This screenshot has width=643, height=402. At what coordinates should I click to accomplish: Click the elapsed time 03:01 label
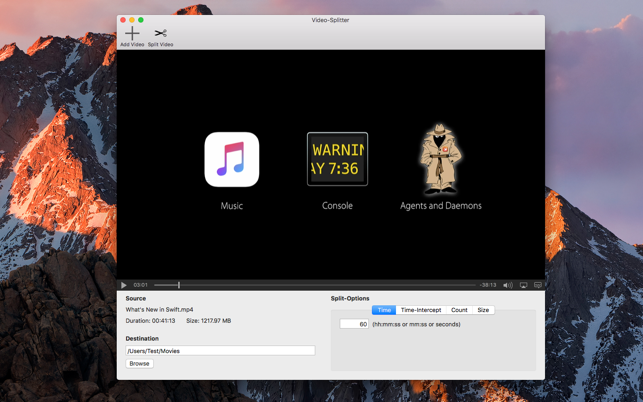coord(140,285)
